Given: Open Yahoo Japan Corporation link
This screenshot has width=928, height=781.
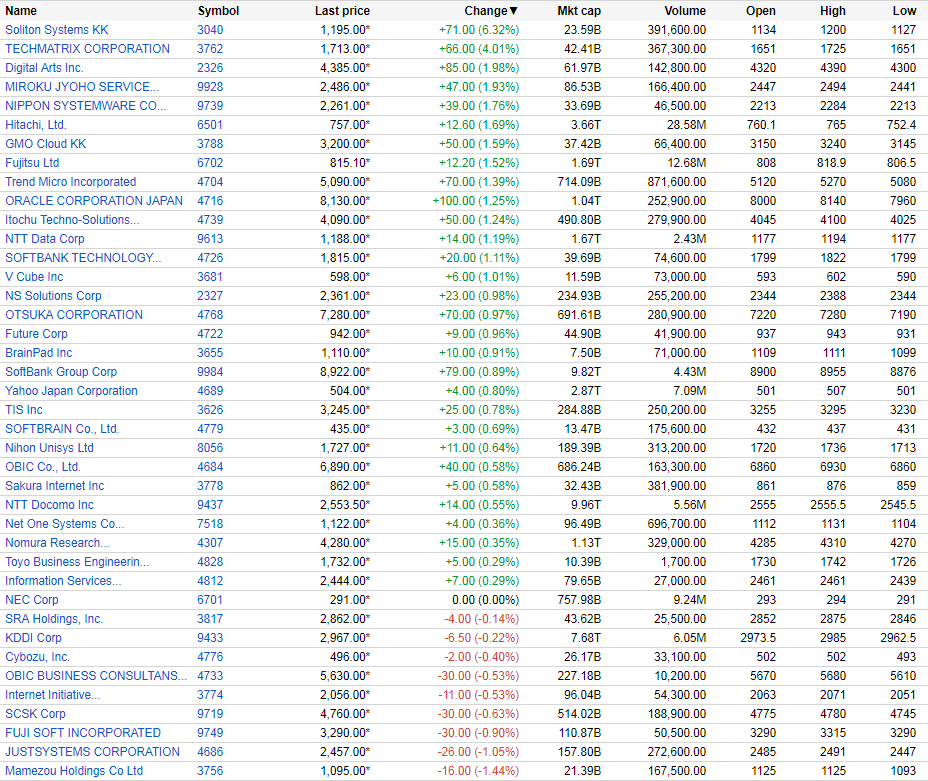Looking at the screenshot, I should click(x=71, y=390).
